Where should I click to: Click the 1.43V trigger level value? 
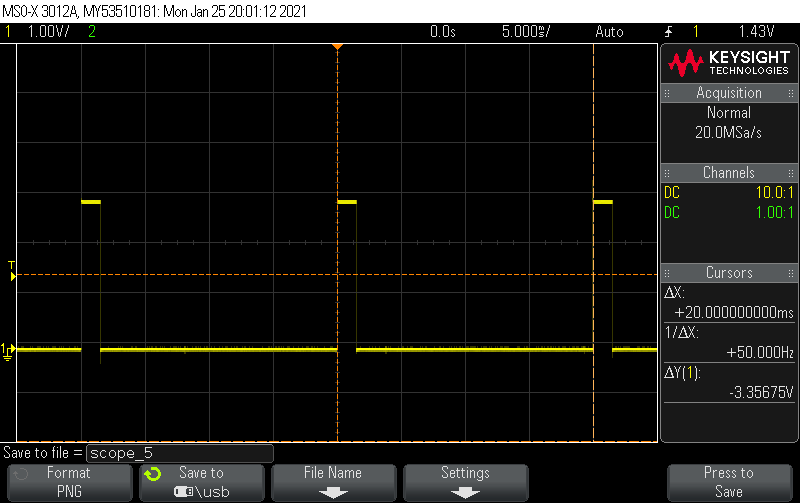pos(757,32)
